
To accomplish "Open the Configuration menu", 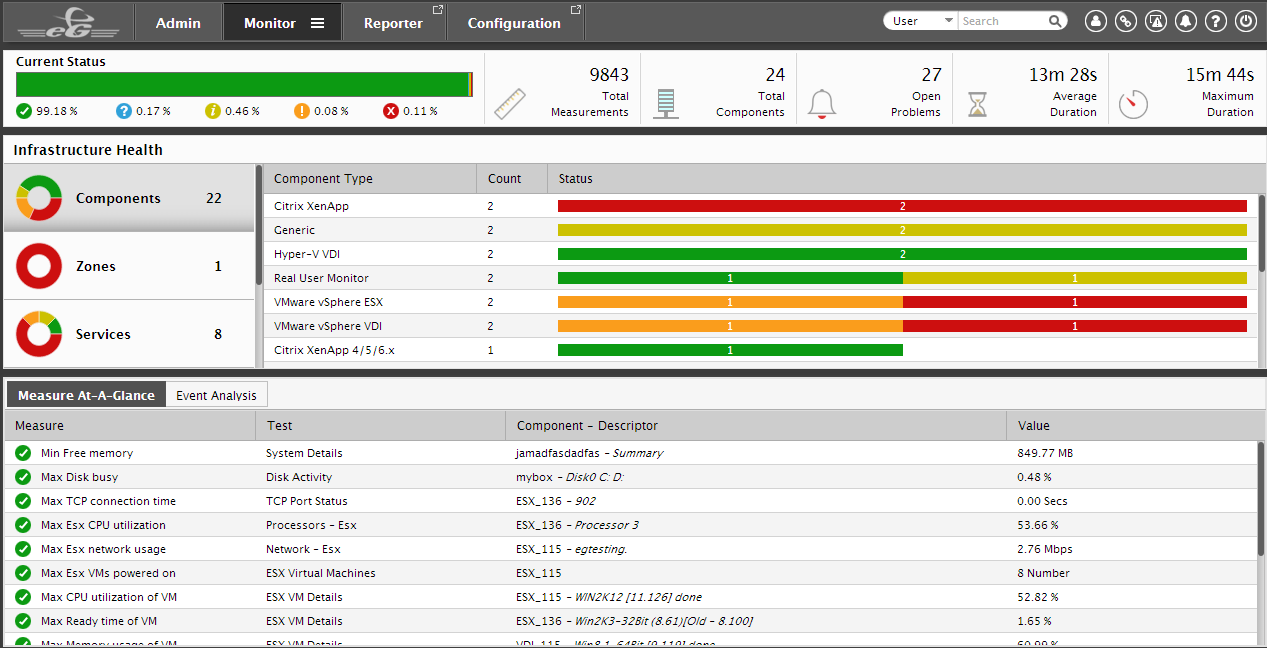I will click(x=515, y=22).
